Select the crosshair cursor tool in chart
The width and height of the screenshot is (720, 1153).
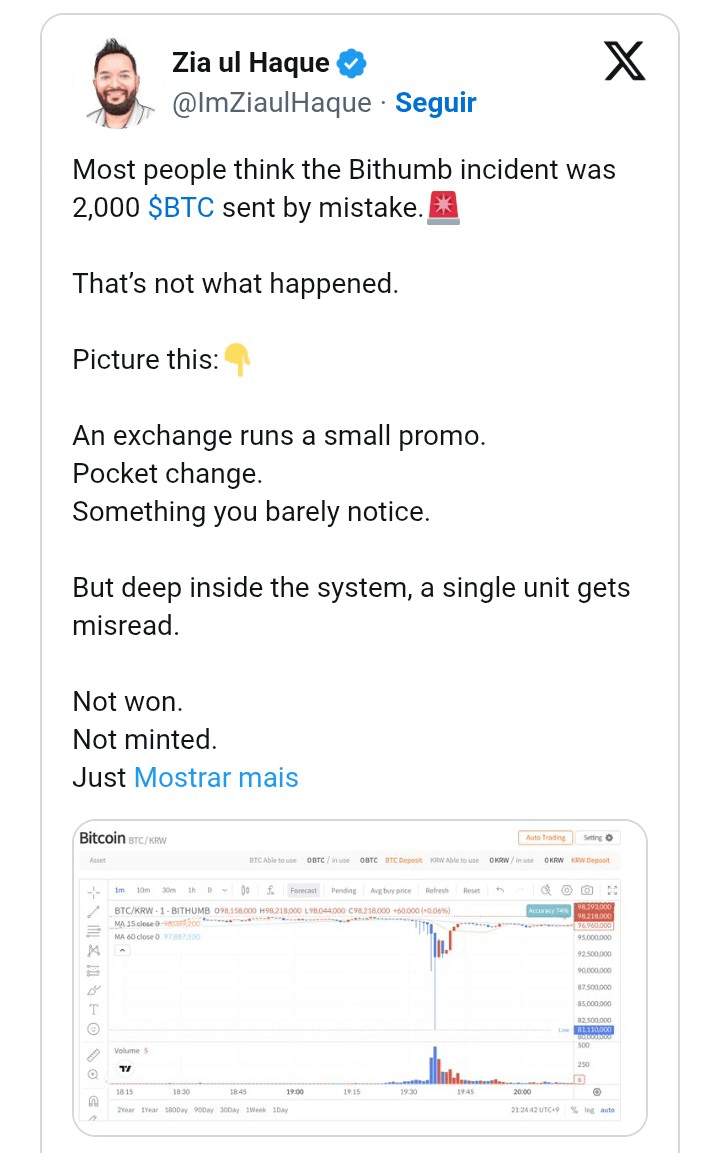[x=94, y=890]
